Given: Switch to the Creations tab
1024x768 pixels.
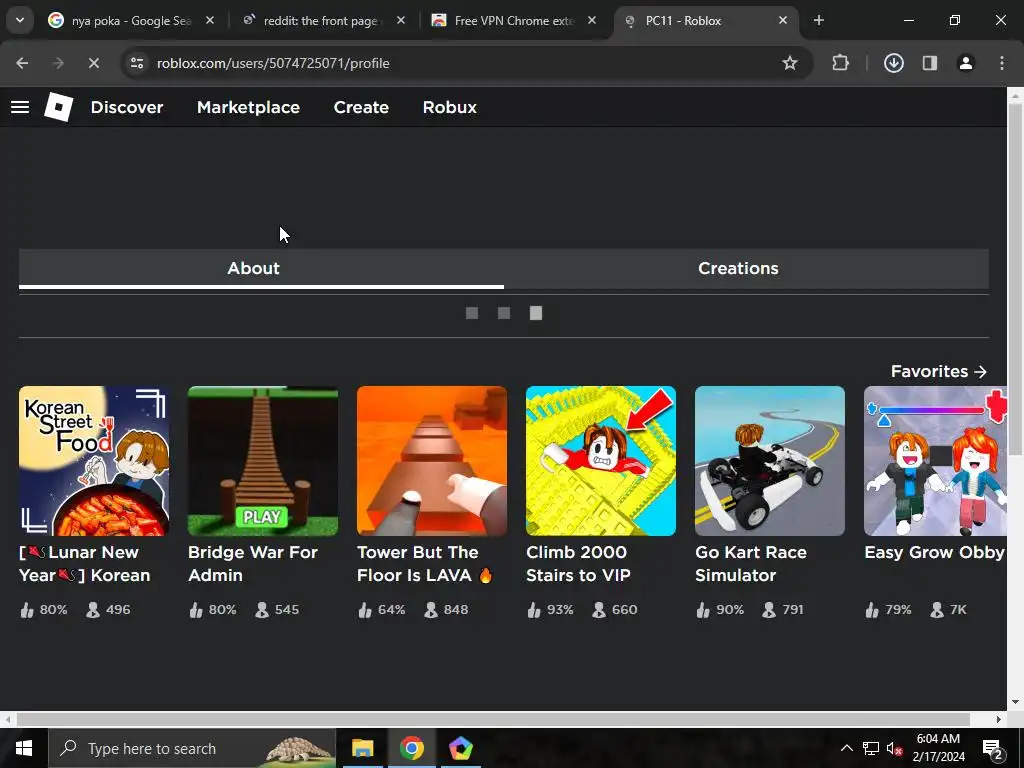Looking at the screenshot, I should click(746, 268).
